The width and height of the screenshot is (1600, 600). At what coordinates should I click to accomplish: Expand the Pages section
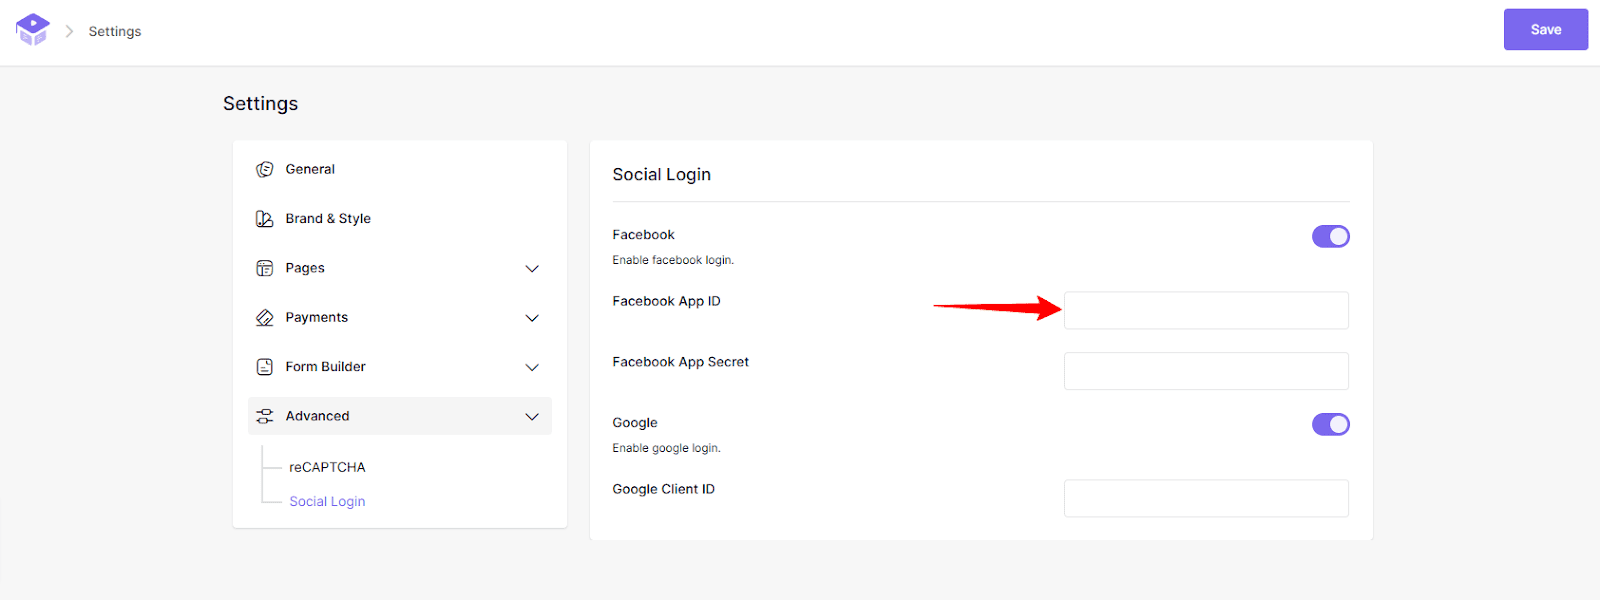tap(532, 268)
